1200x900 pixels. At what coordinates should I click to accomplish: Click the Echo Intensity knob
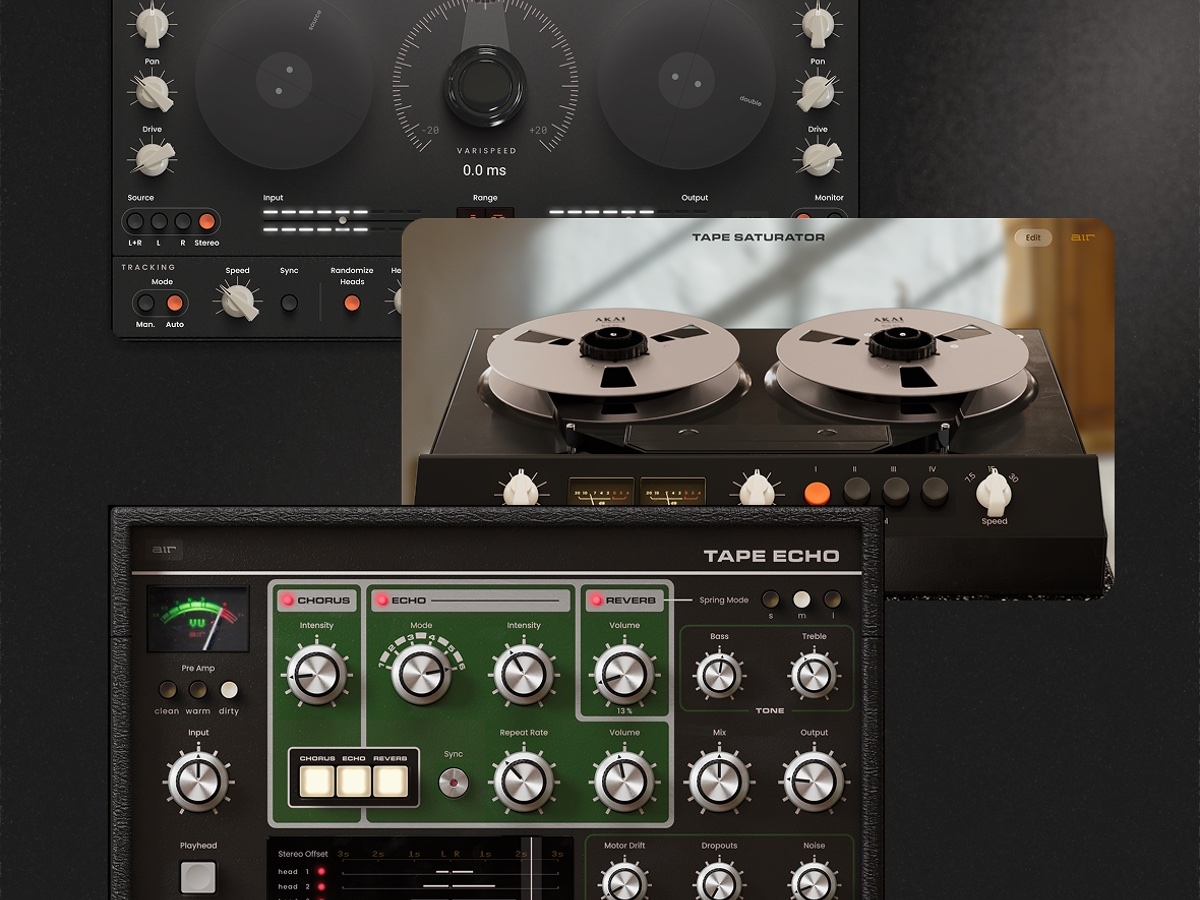[x=524, y=674]
